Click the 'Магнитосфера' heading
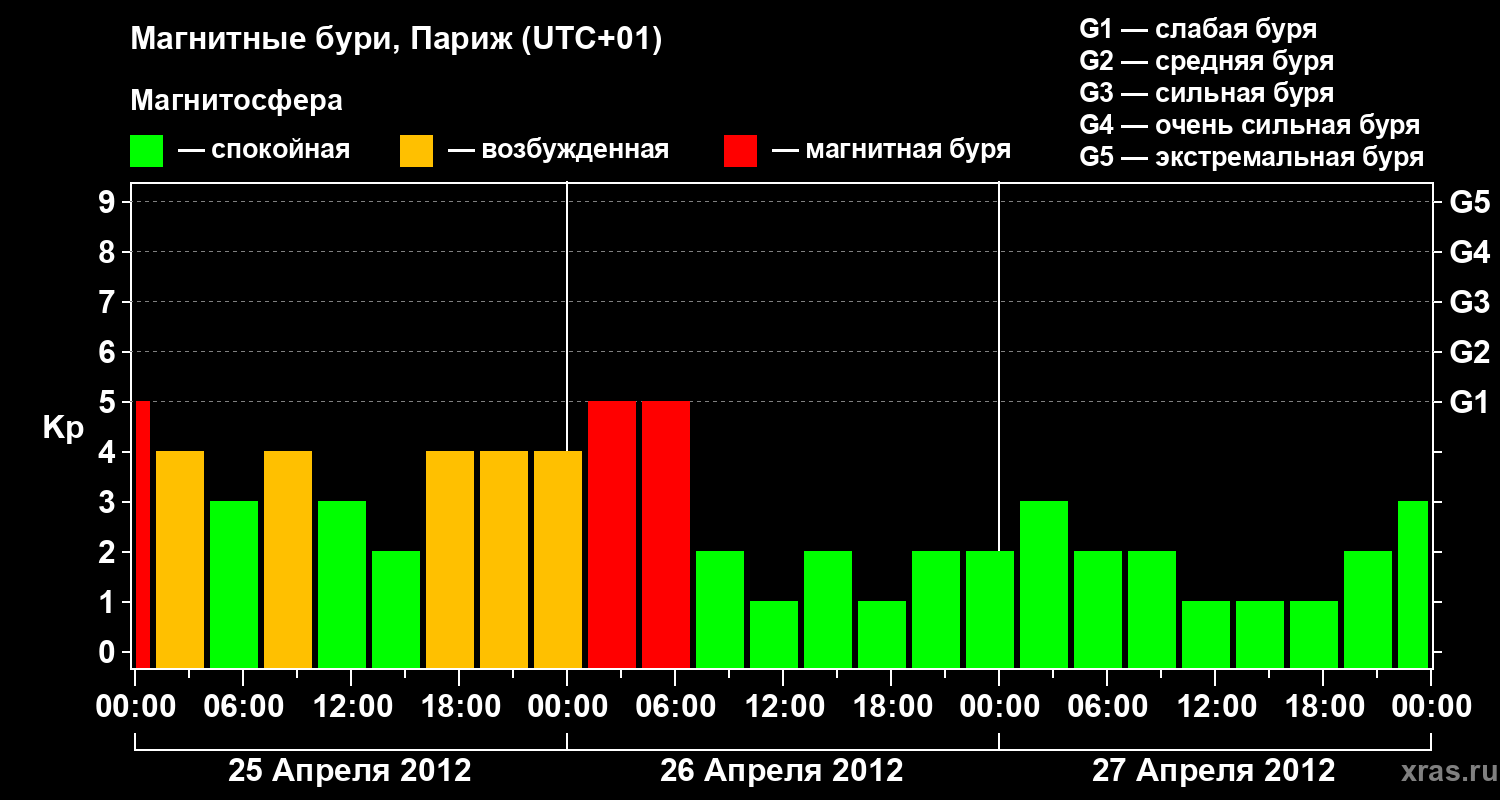Viewport: 1500px width, 800px height. (236, 101)
